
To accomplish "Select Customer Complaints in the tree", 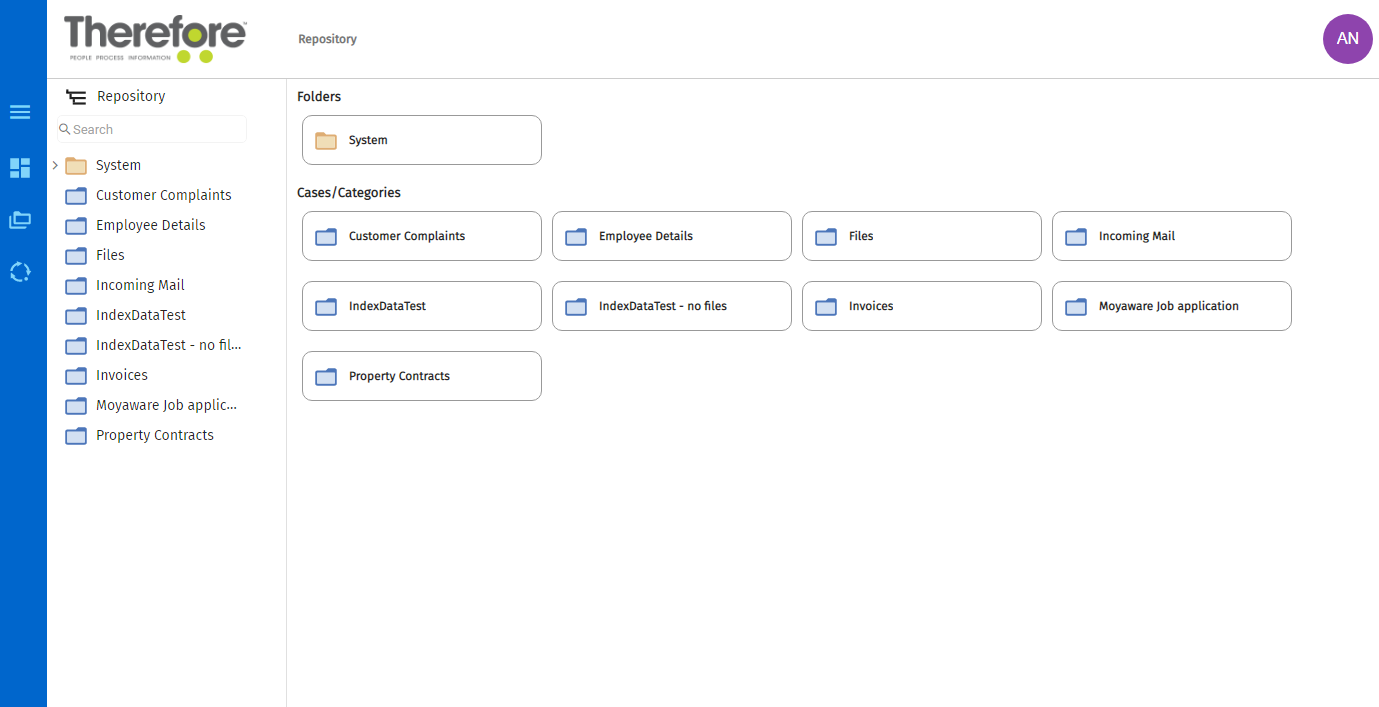I will (x=163, y=195).
